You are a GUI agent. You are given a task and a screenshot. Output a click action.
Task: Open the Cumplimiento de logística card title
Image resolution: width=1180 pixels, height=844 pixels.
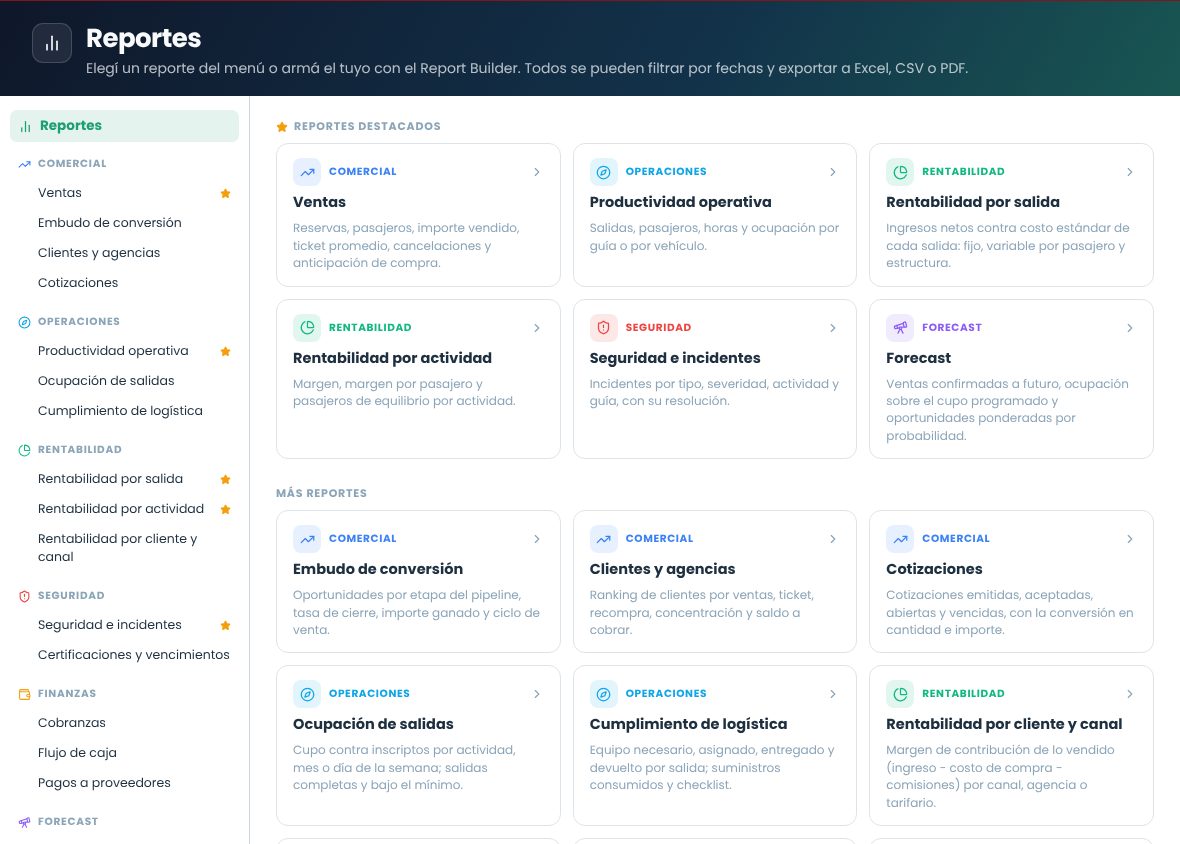(689, 724)
